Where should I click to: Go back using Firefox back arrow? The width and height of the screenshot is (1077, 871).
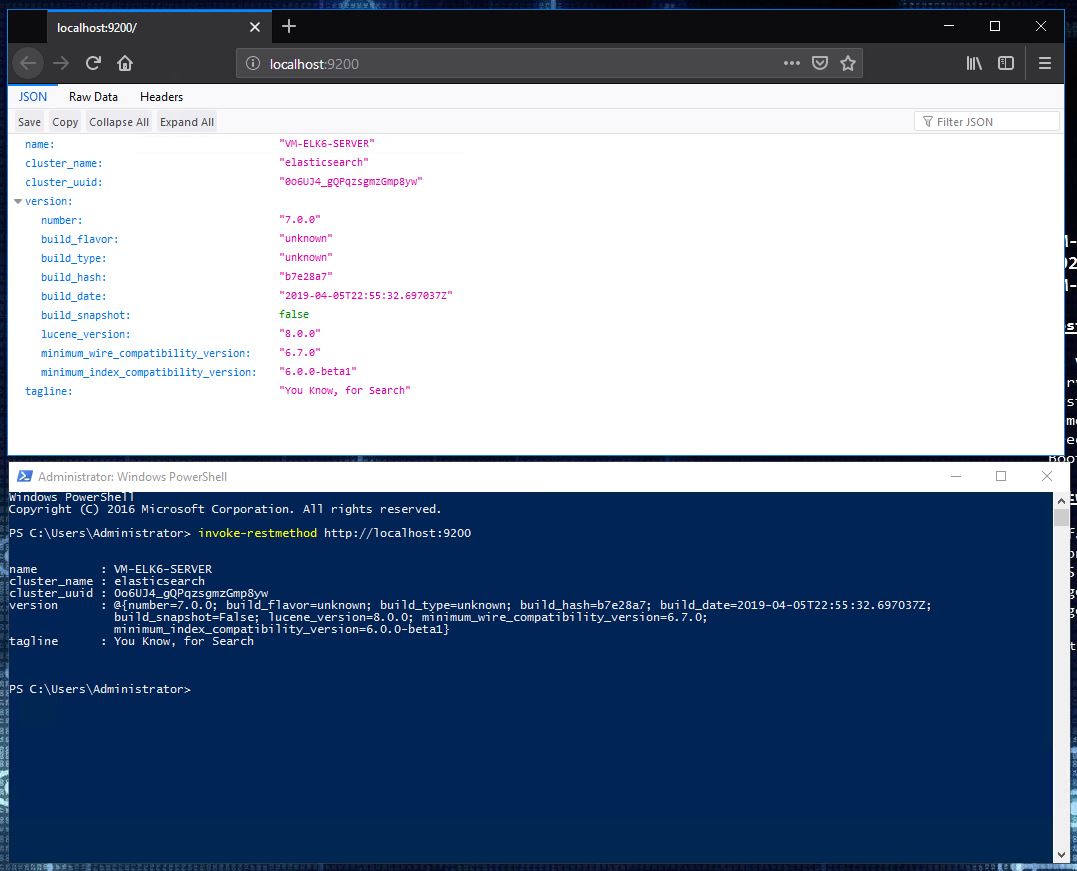click(28, 63)
